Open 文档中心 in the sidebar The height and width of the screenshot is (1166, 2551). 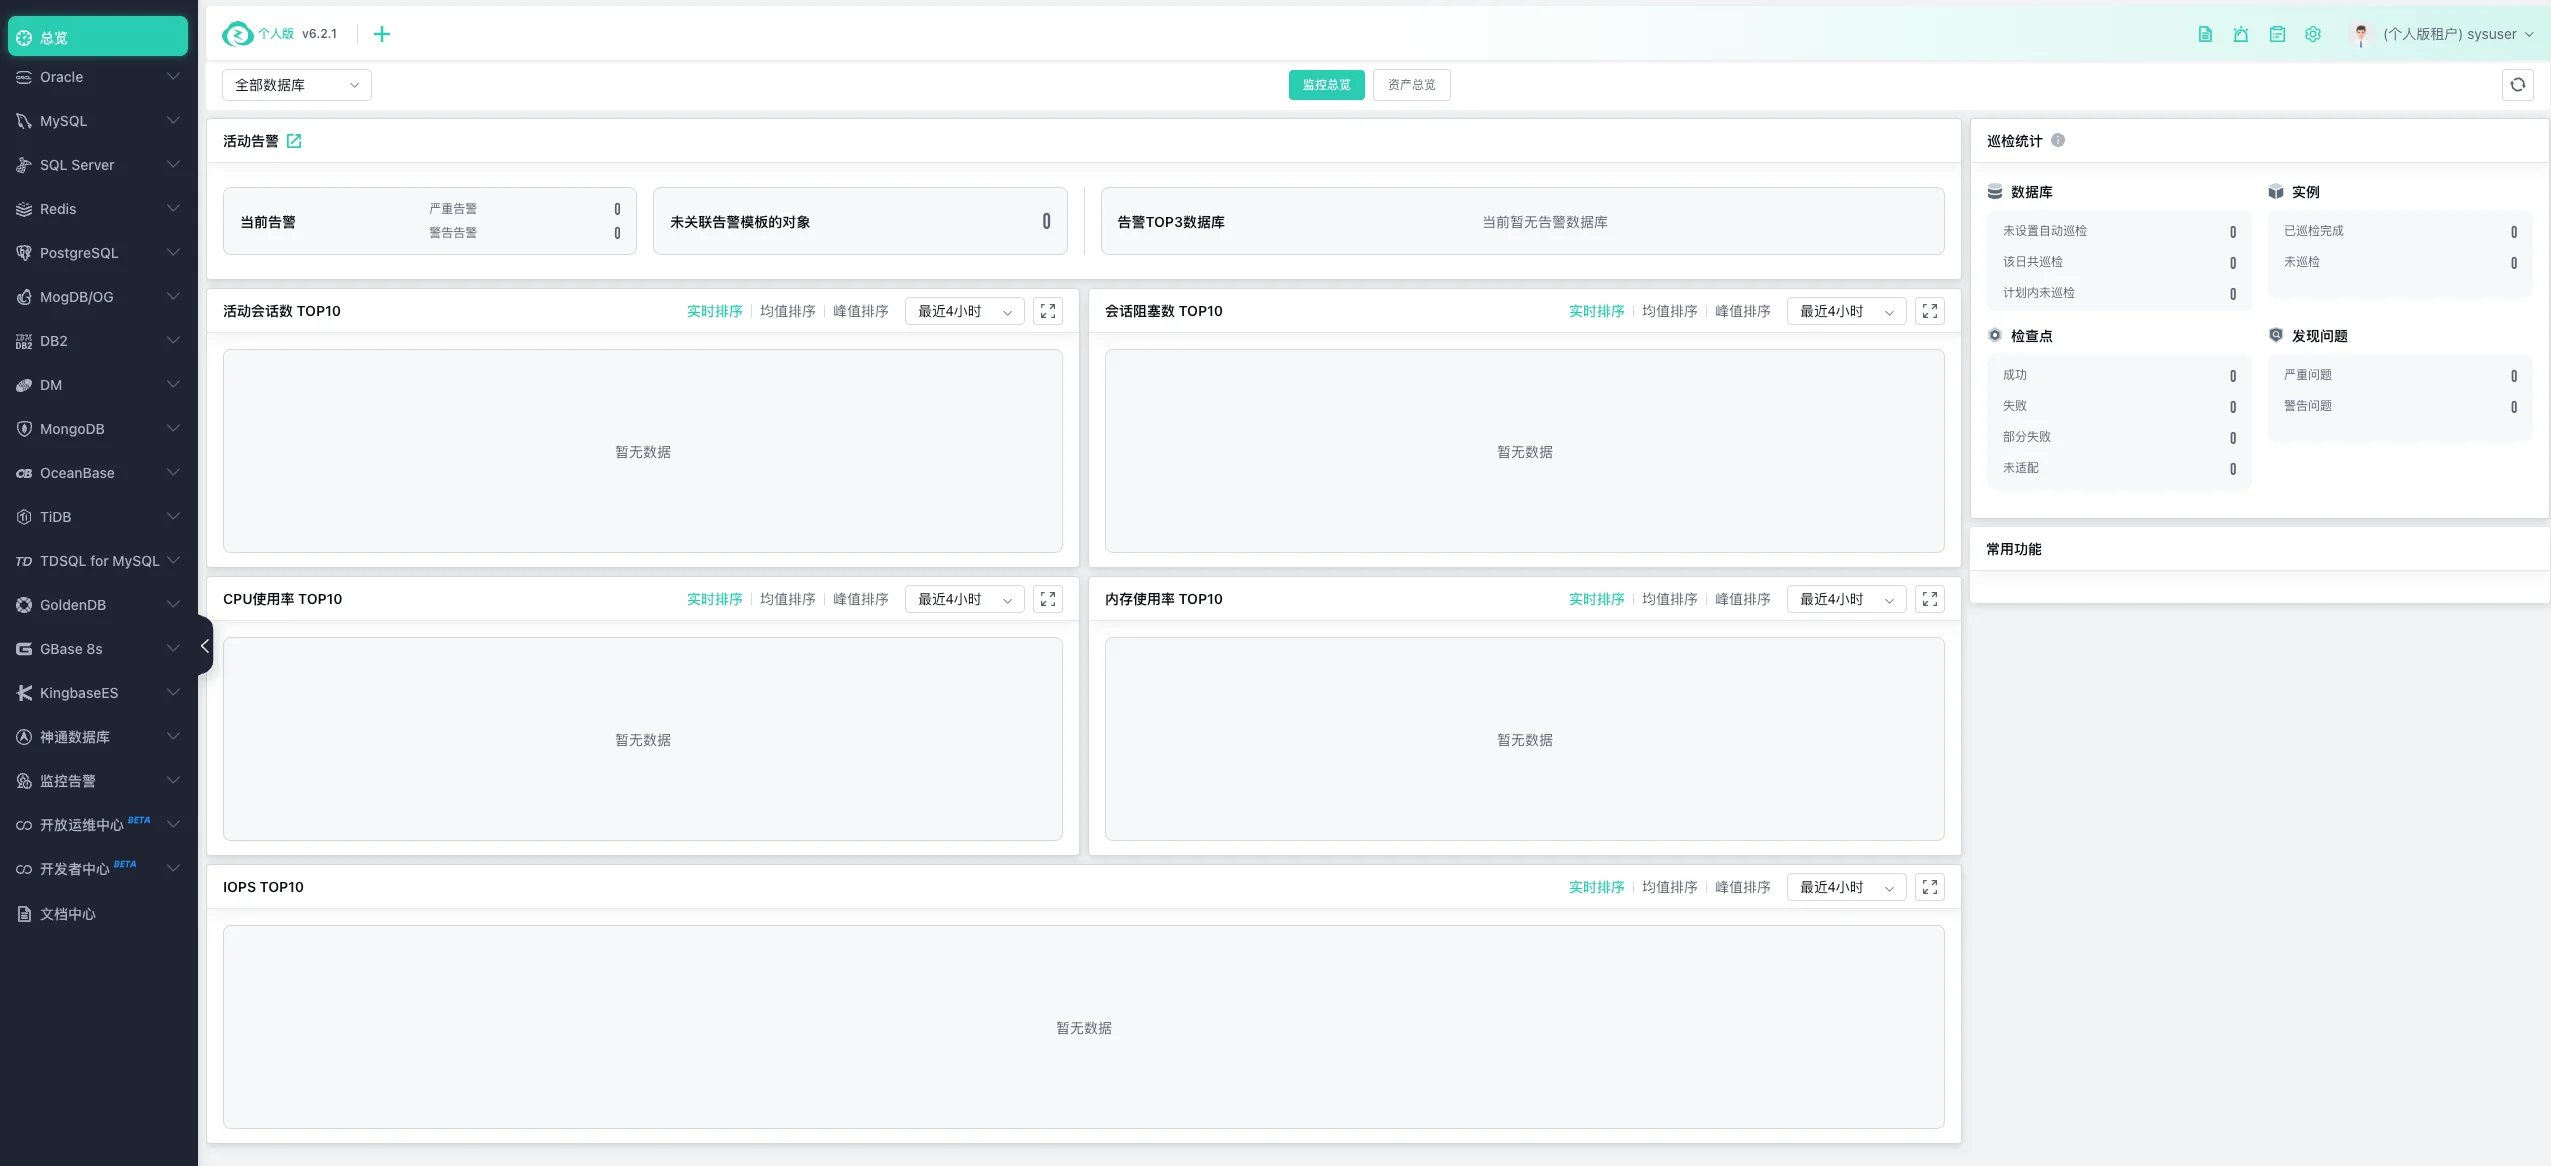[x=68, y=914]
